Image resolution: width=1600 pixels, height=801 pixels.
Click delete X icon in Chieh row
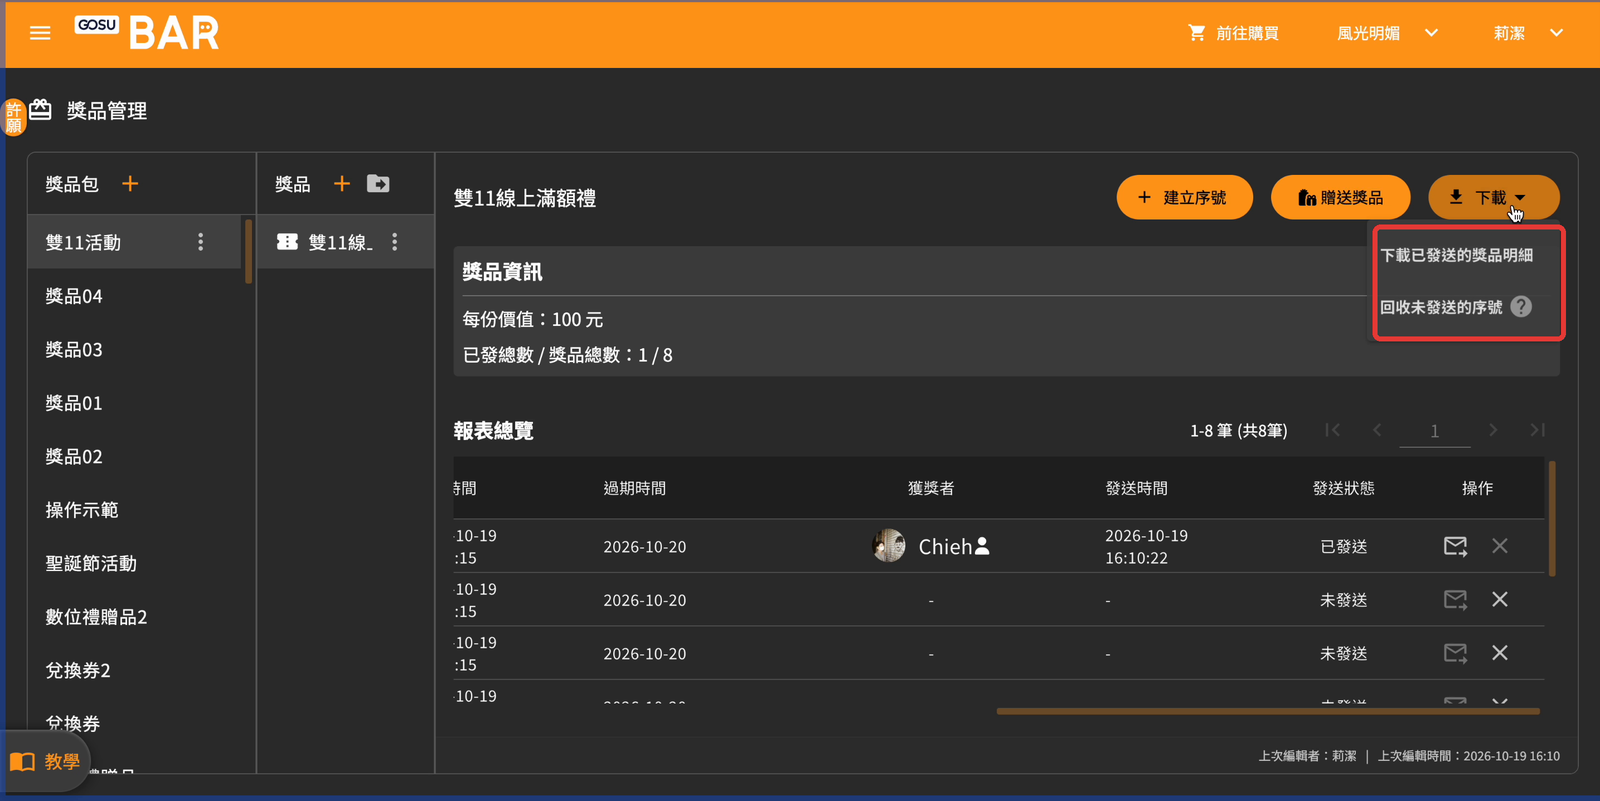coord(1500,546)
